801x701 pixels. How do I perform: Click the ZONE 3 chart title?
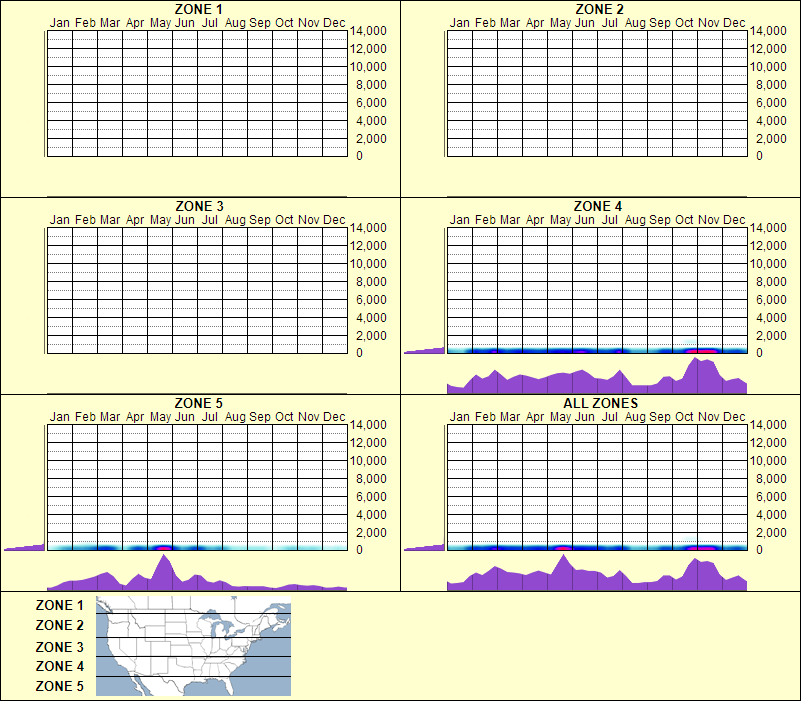pyautogui.click(x=197, y=205)
